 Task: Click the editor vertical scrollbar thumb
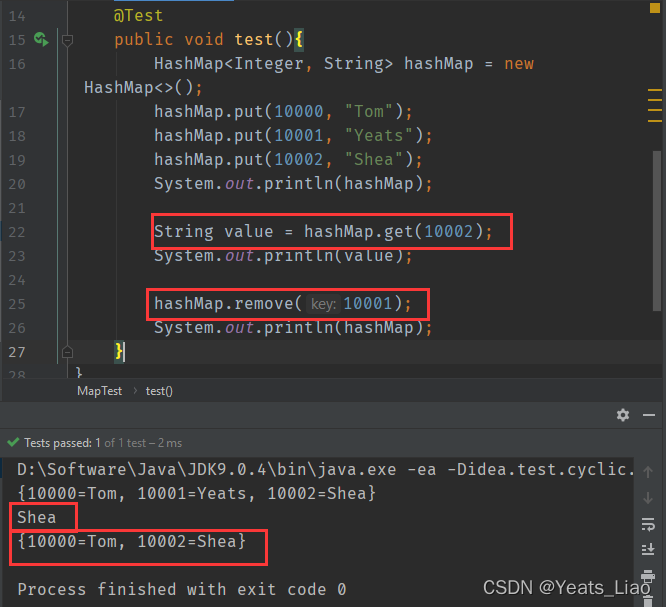[x=657, y=231]
